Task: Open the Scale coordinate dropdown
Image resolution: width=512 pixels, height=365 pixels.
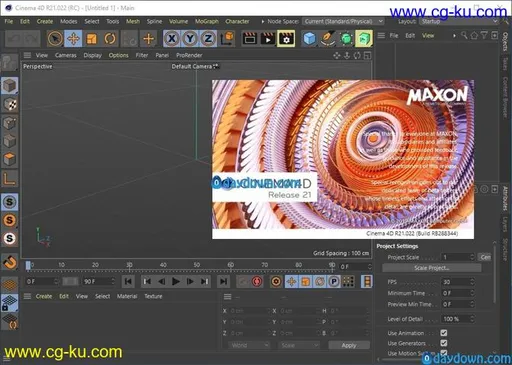Action: [299, 345]
